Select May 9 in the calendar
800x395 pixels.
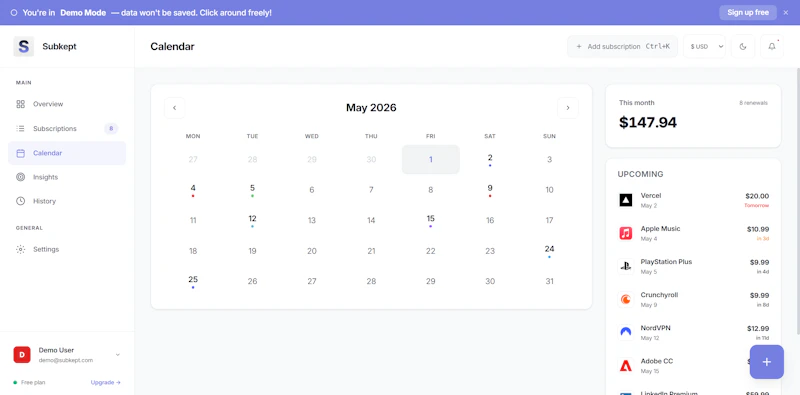tap(490, 190)
